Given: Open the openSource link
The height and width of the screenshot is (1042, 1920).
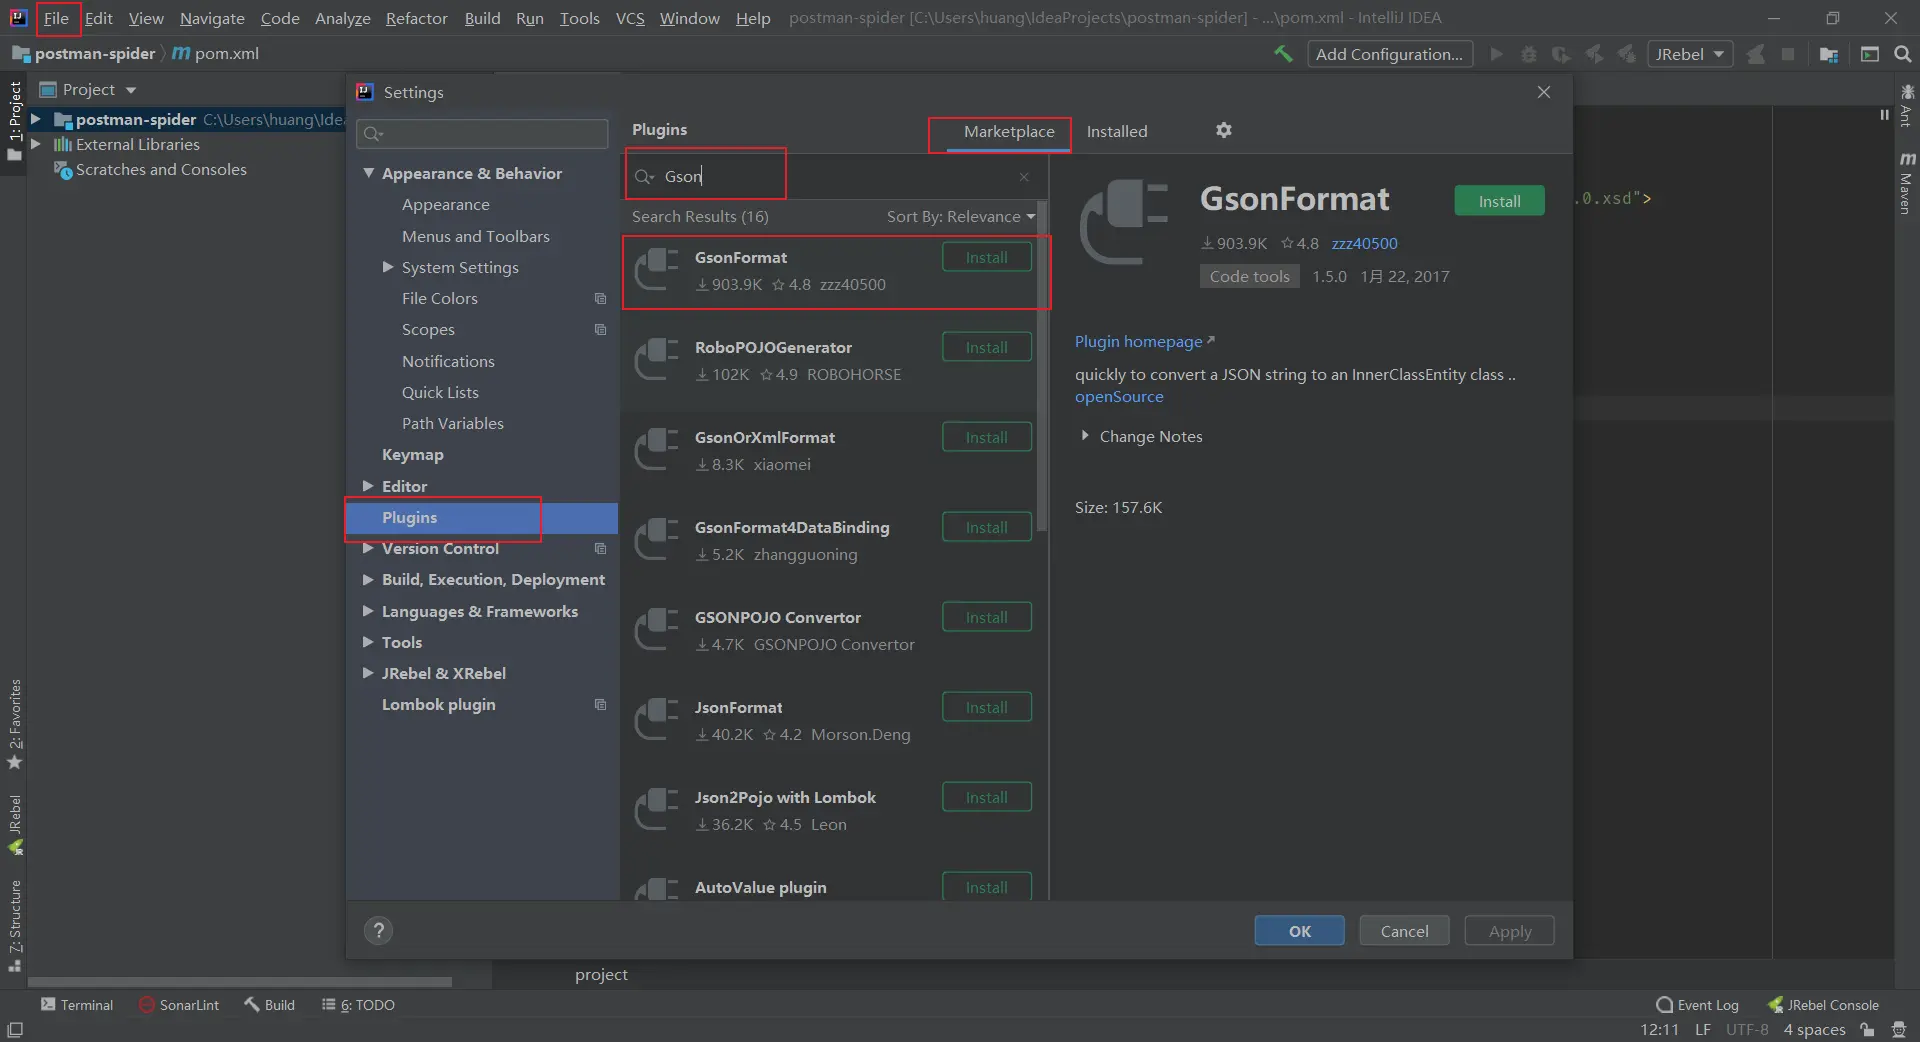Looking at the screenshot, I should pyautogui.click(x=1119, y=397).
